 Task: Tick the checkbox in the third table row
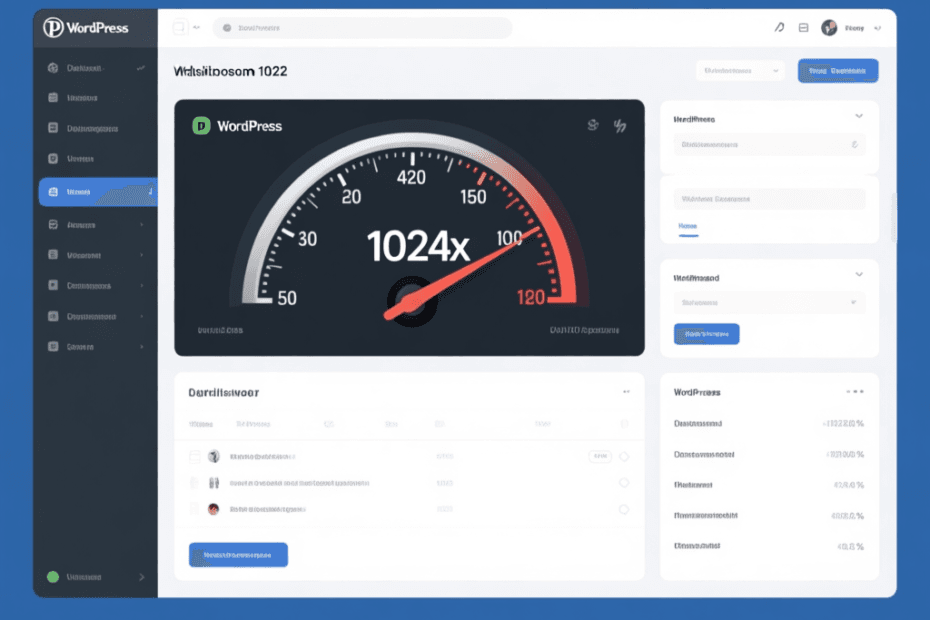click(x=196, y=509)
